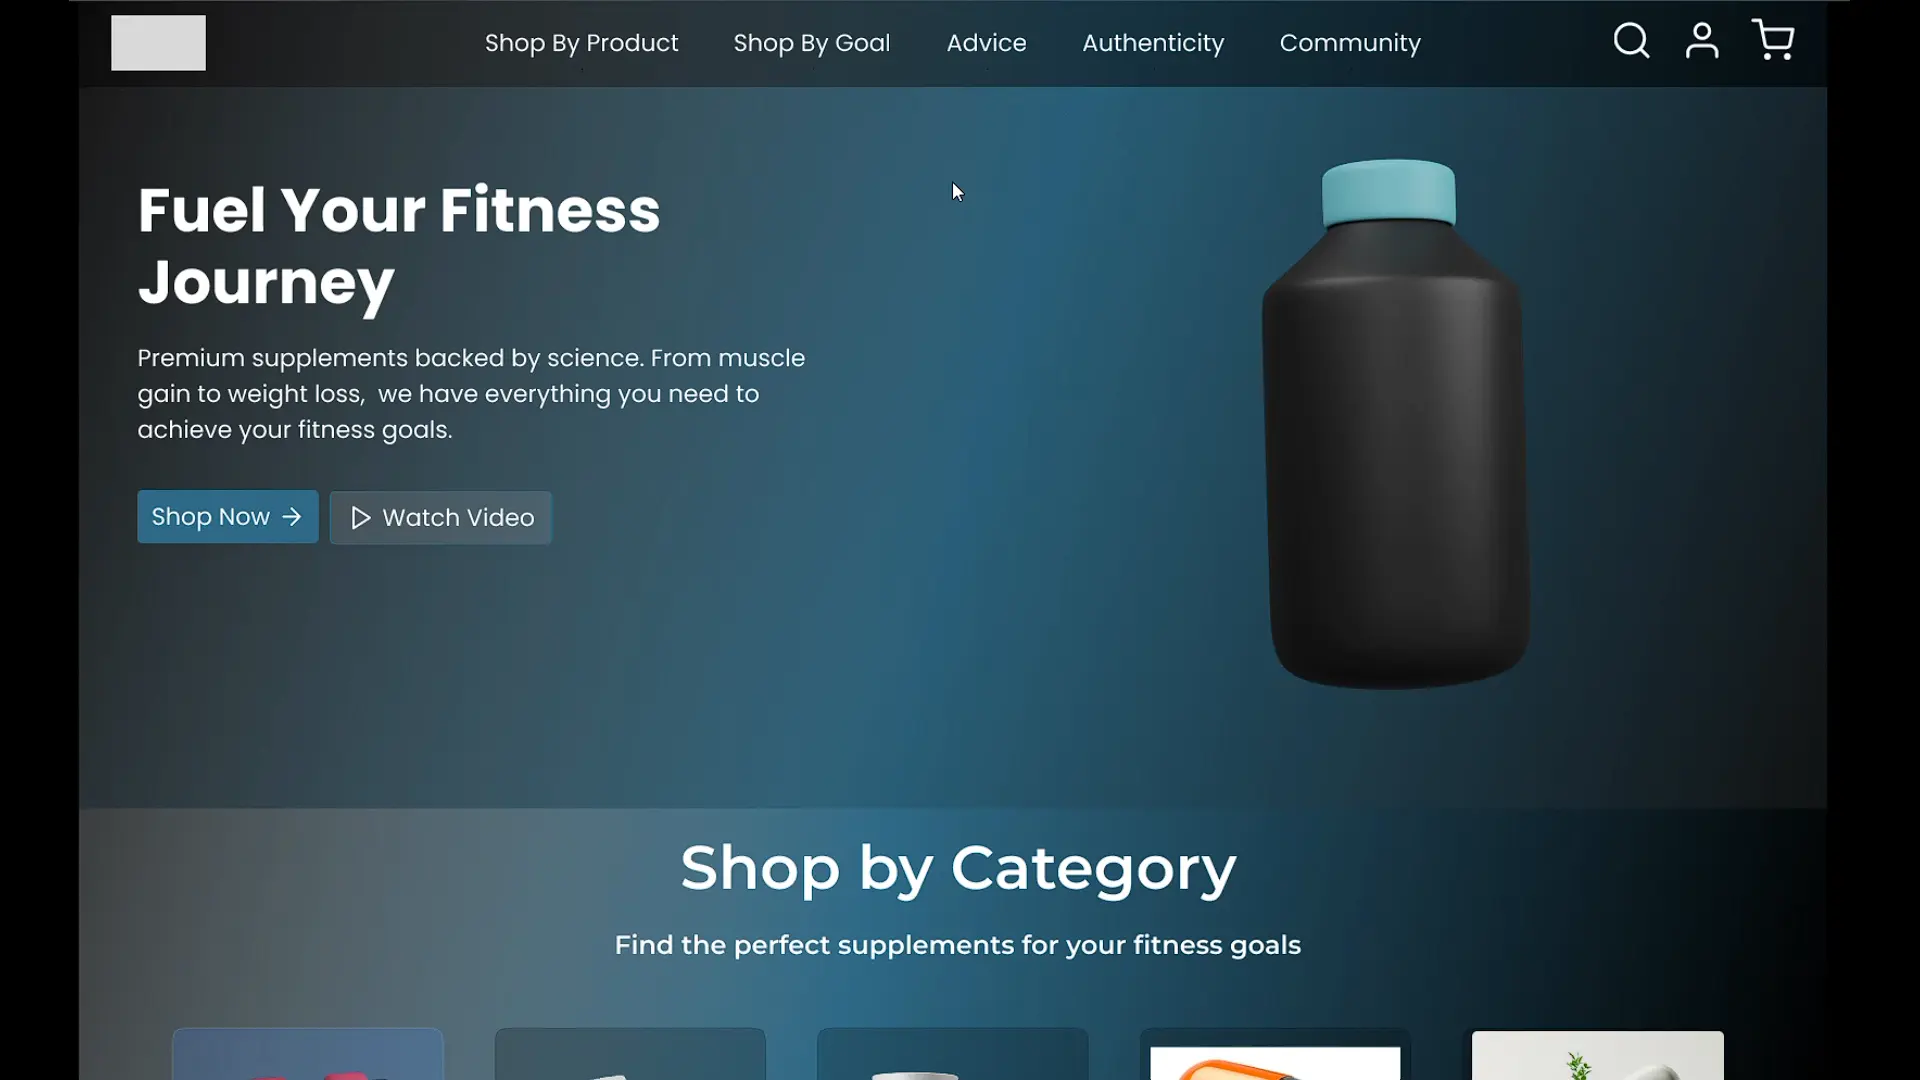Open Shop By Goal menu
Screen dimensions: 1920x1080
tap(811, 43)
